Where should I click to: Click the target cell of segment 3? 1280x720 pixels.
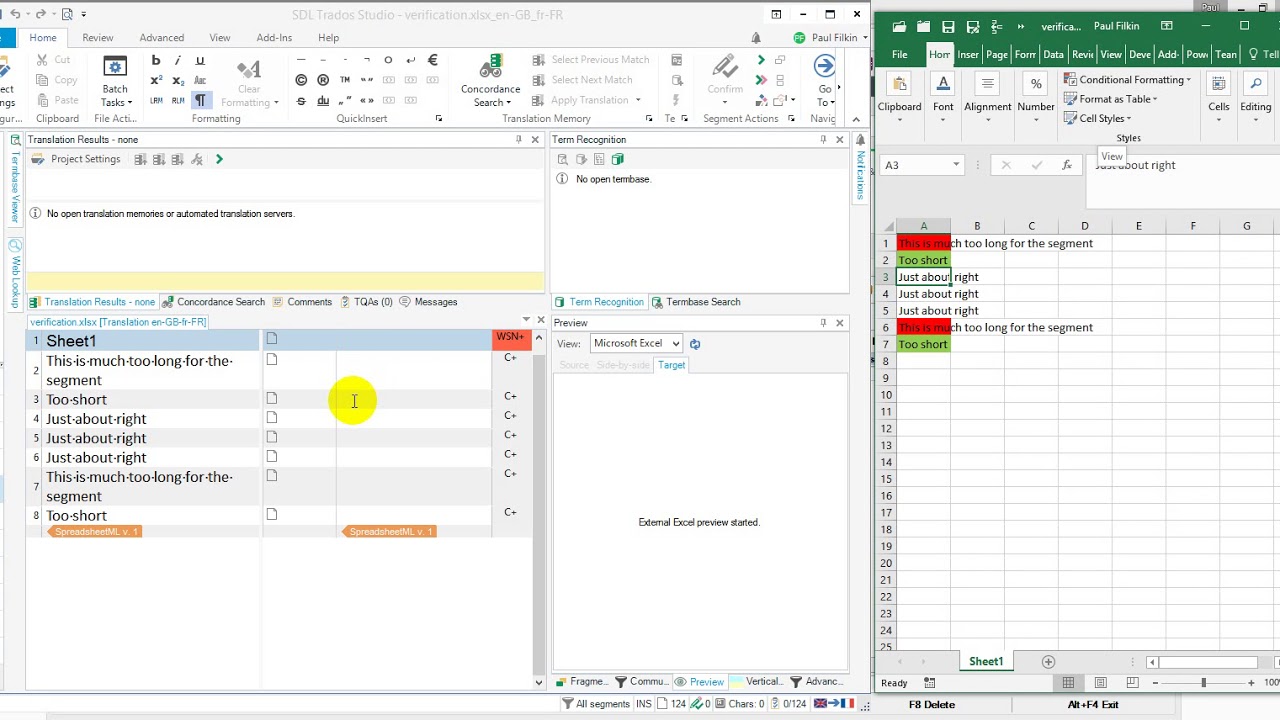click(x=413, y=400)
